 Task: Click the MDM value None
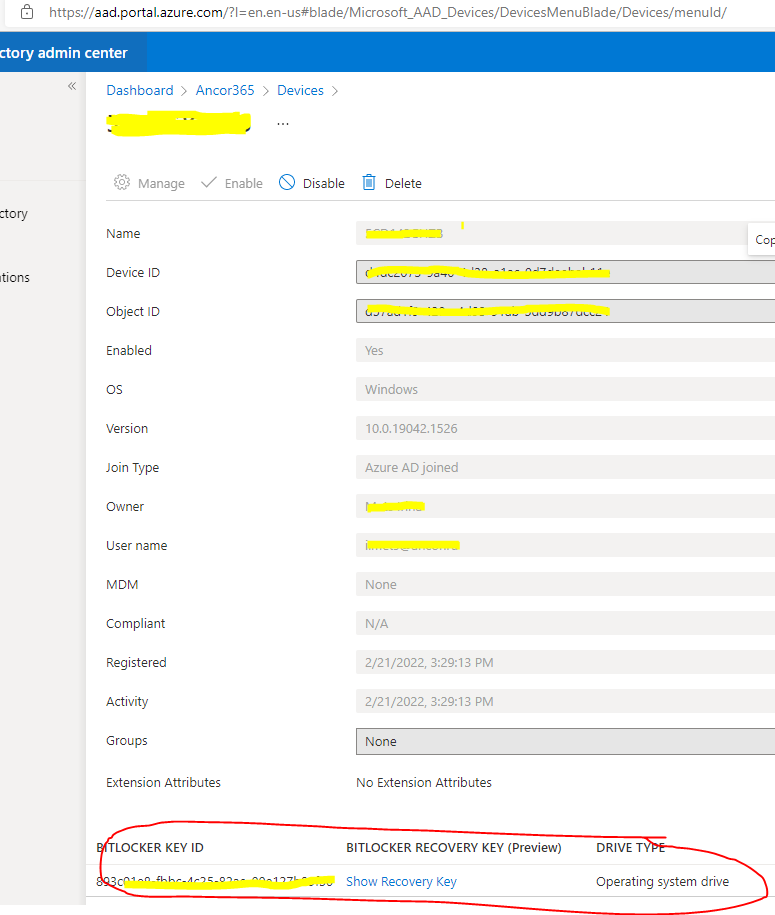point(380,584)
